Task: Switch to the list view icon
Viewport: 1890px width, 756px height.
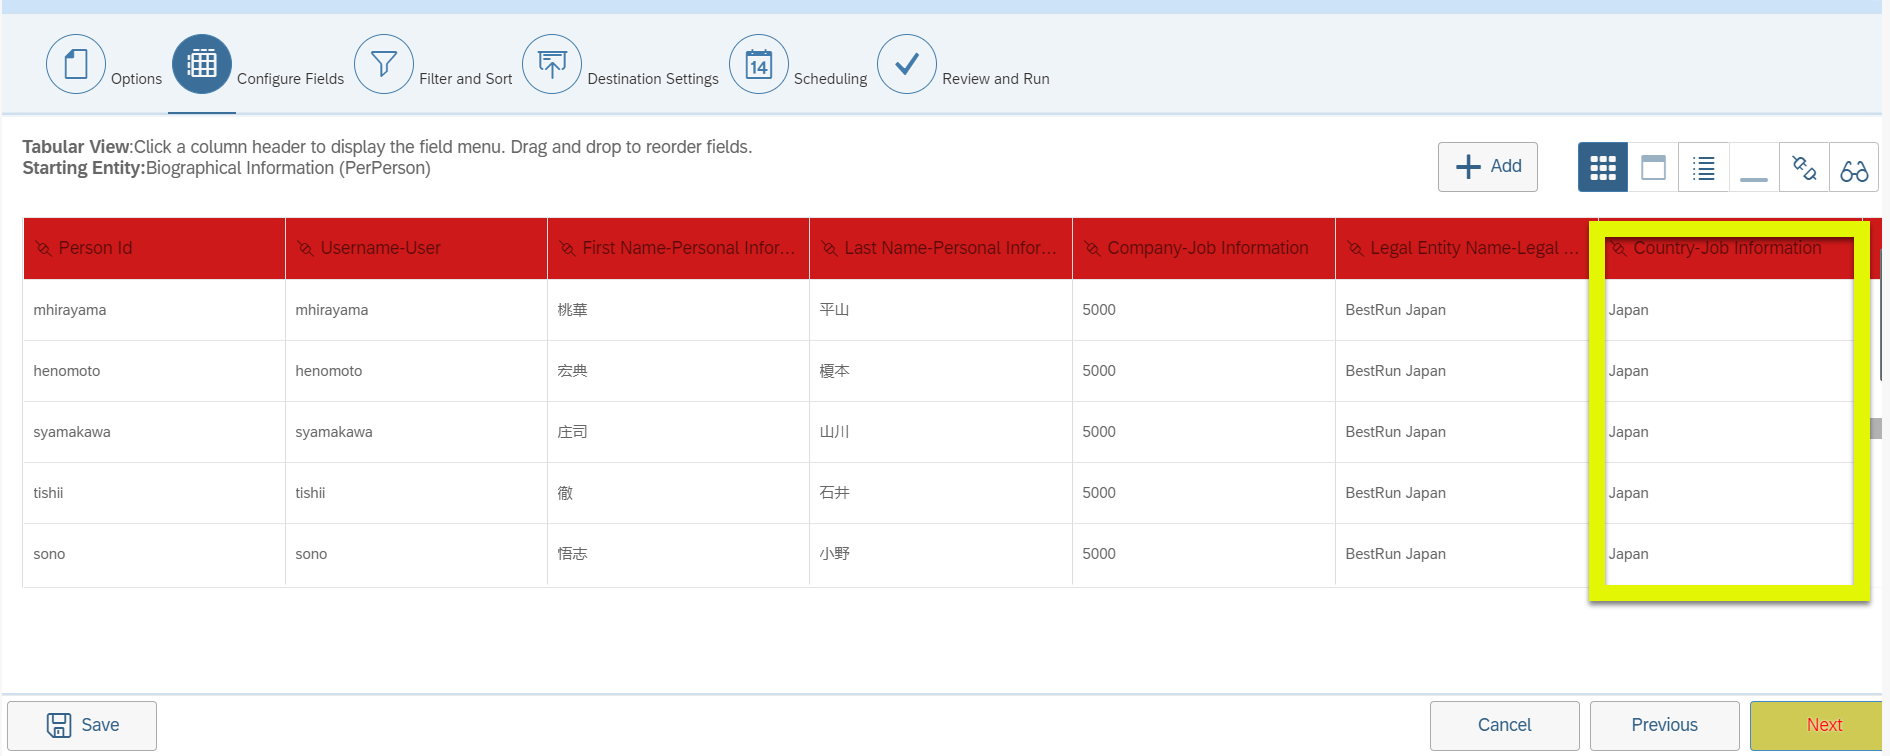Action: (x=1704, y=167)
